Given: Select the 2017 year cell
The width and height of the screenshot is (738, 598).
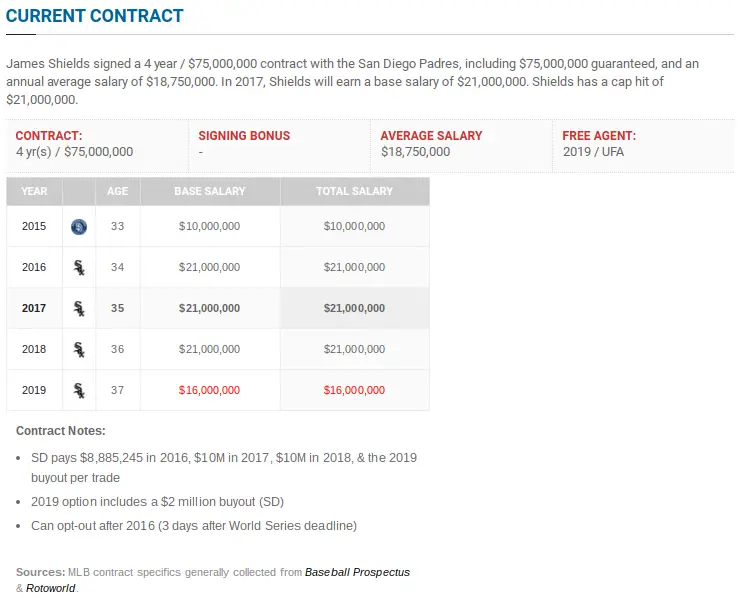Looking at the screenshot, I should point(34,309).
